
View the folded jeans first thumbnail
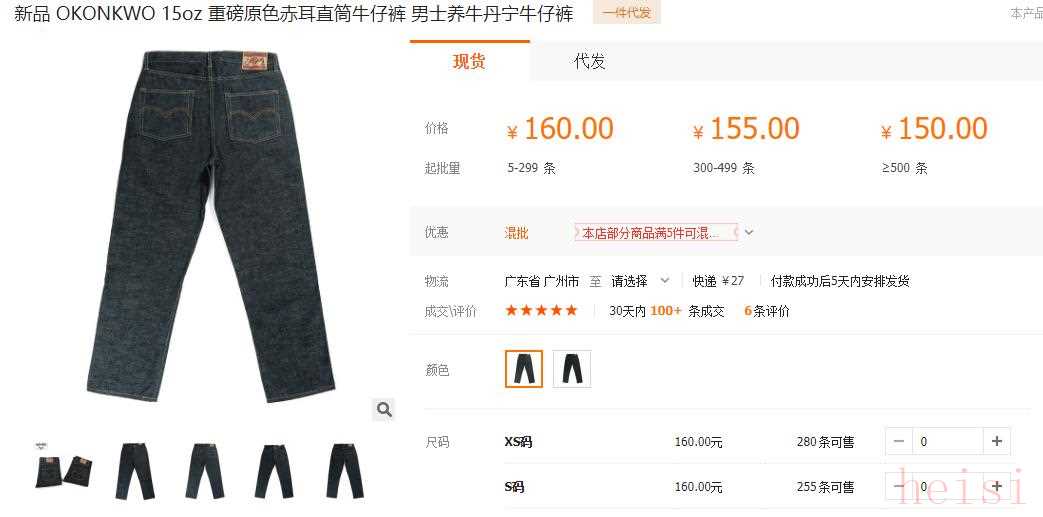pyautogui.click(x=64, y=470)
